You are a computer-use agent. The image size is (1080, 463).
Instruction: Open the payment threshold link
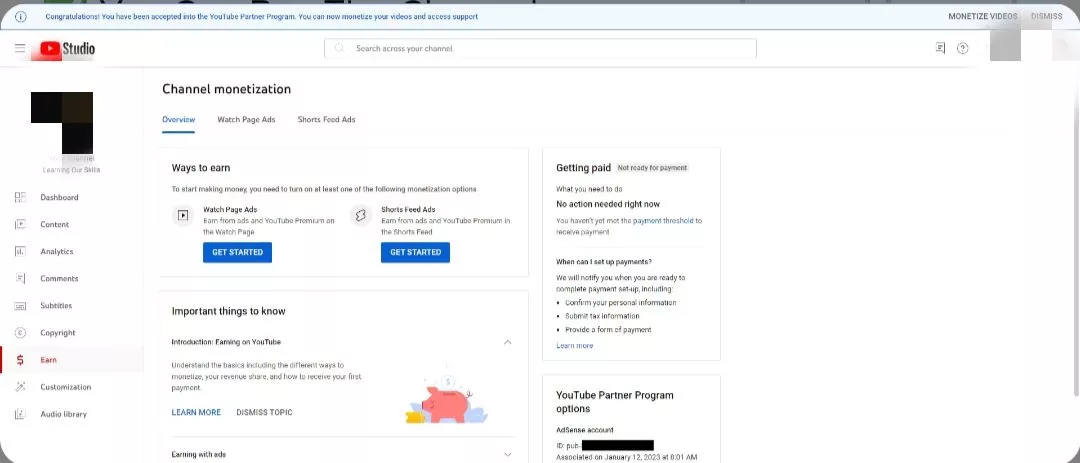click(x=663, y=221)
